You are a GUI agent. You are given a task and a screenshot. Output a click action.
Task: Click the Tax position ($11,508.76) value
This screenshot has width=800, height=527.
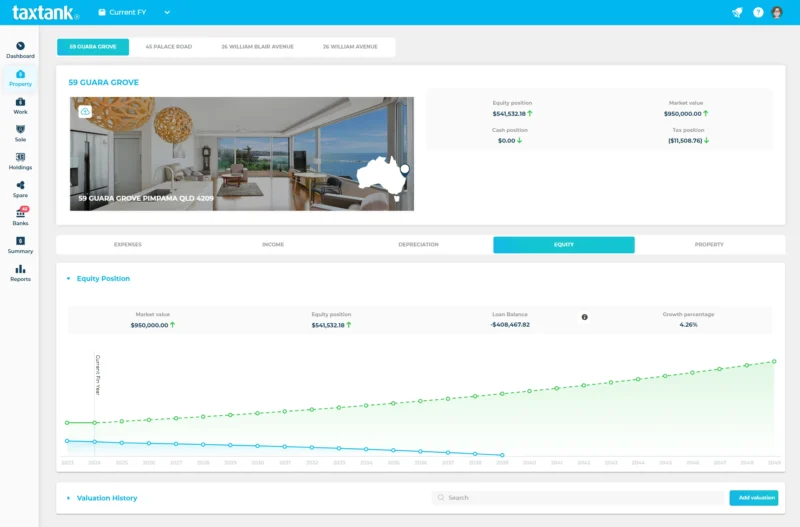[x=688, y=140]
